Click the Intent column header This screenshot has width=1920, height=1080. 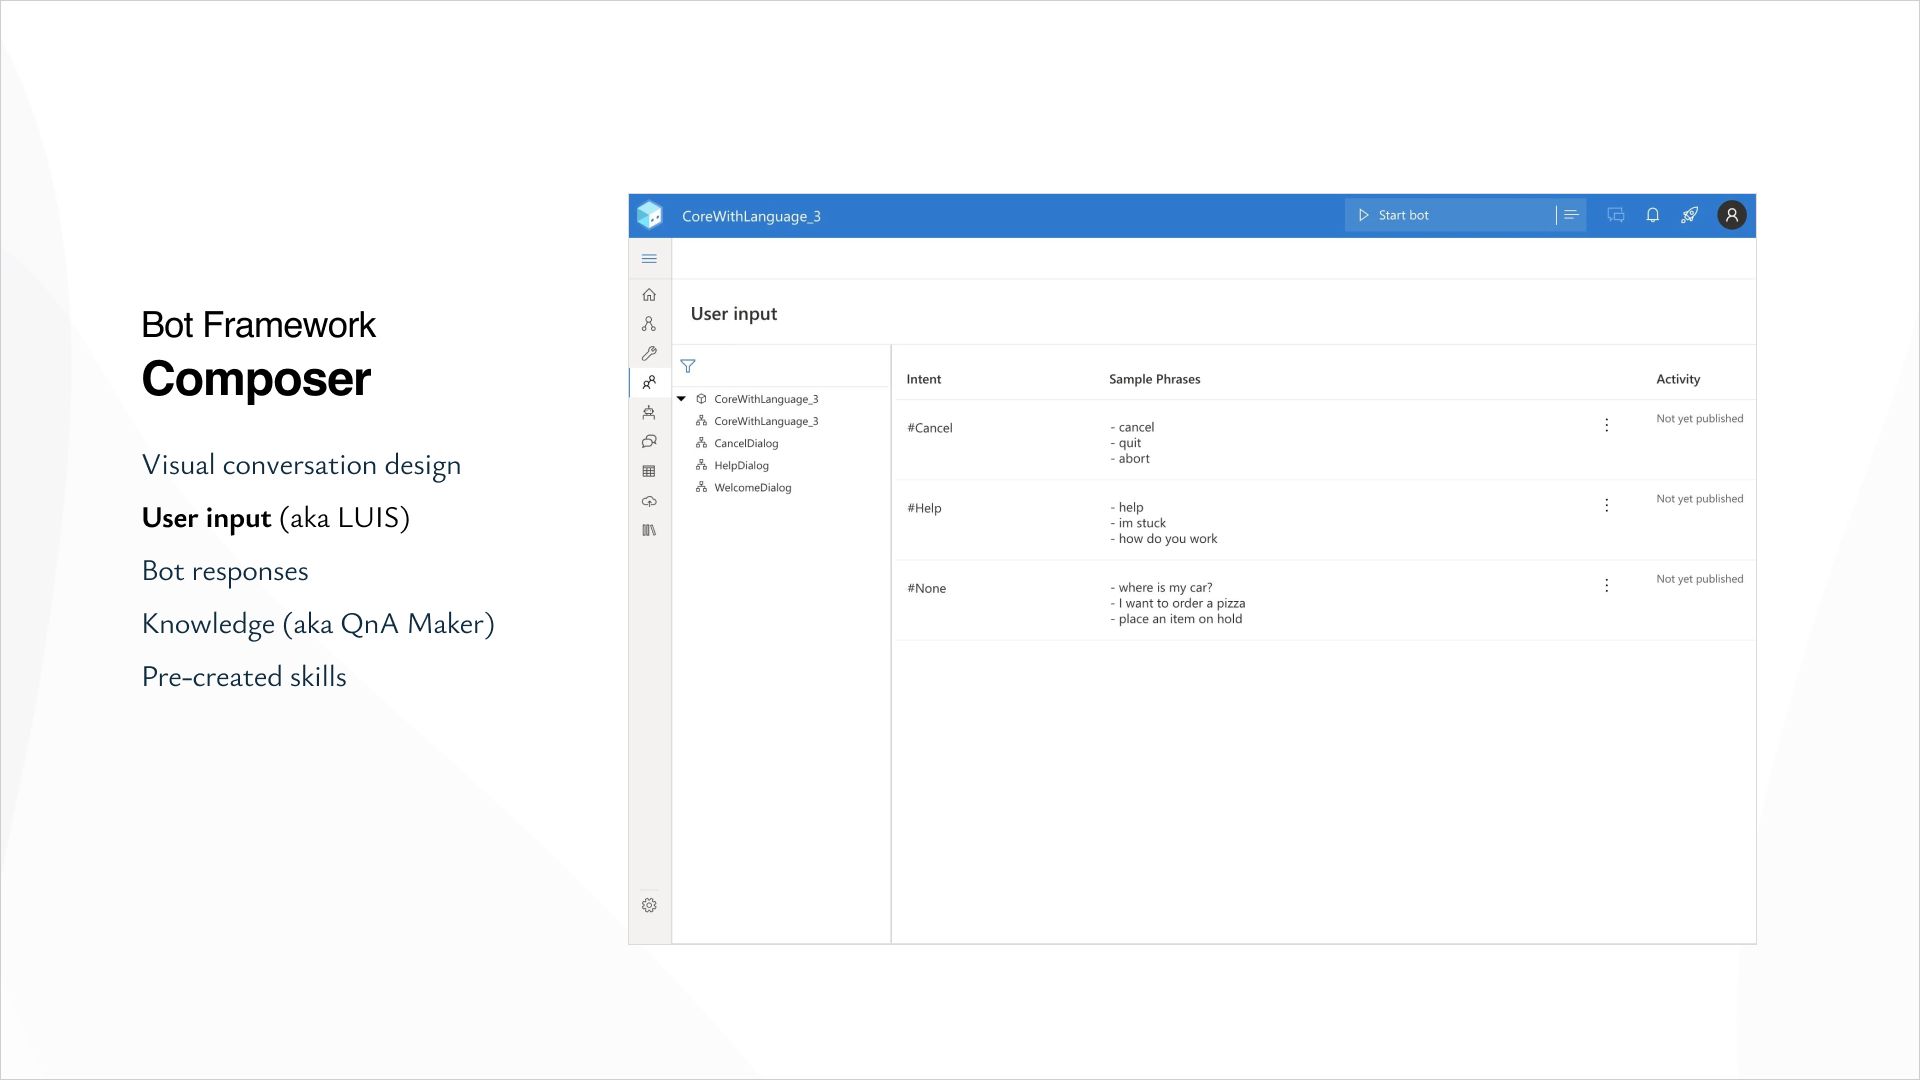(924, 379)
